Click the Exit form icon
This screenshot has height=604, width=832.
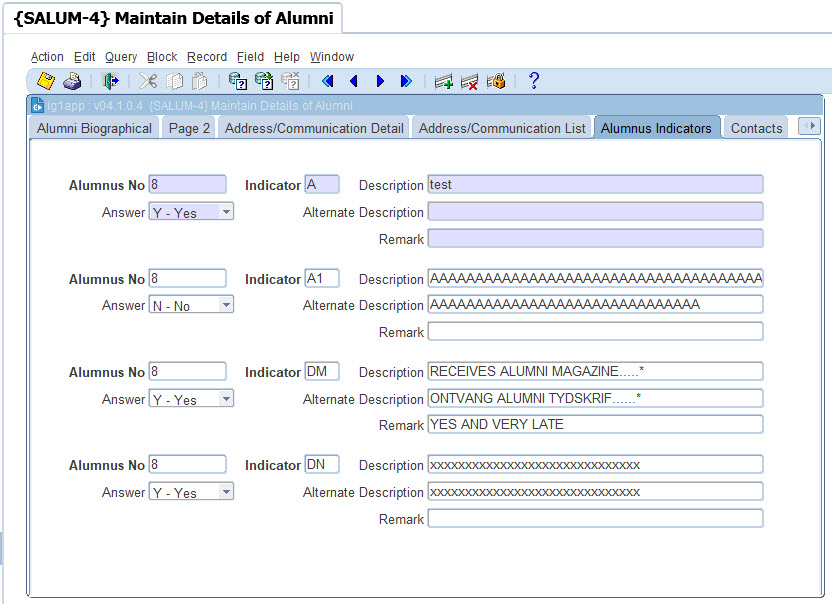(110, 81)
